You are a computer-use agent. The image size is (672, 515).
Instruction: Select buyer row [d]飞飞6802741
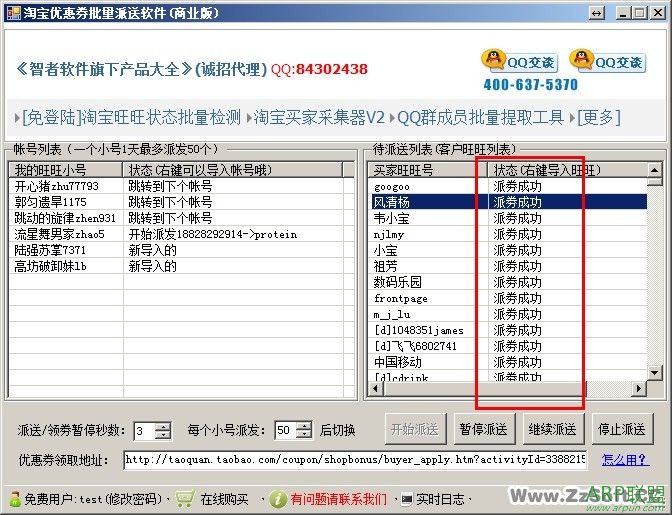(508, 346)
